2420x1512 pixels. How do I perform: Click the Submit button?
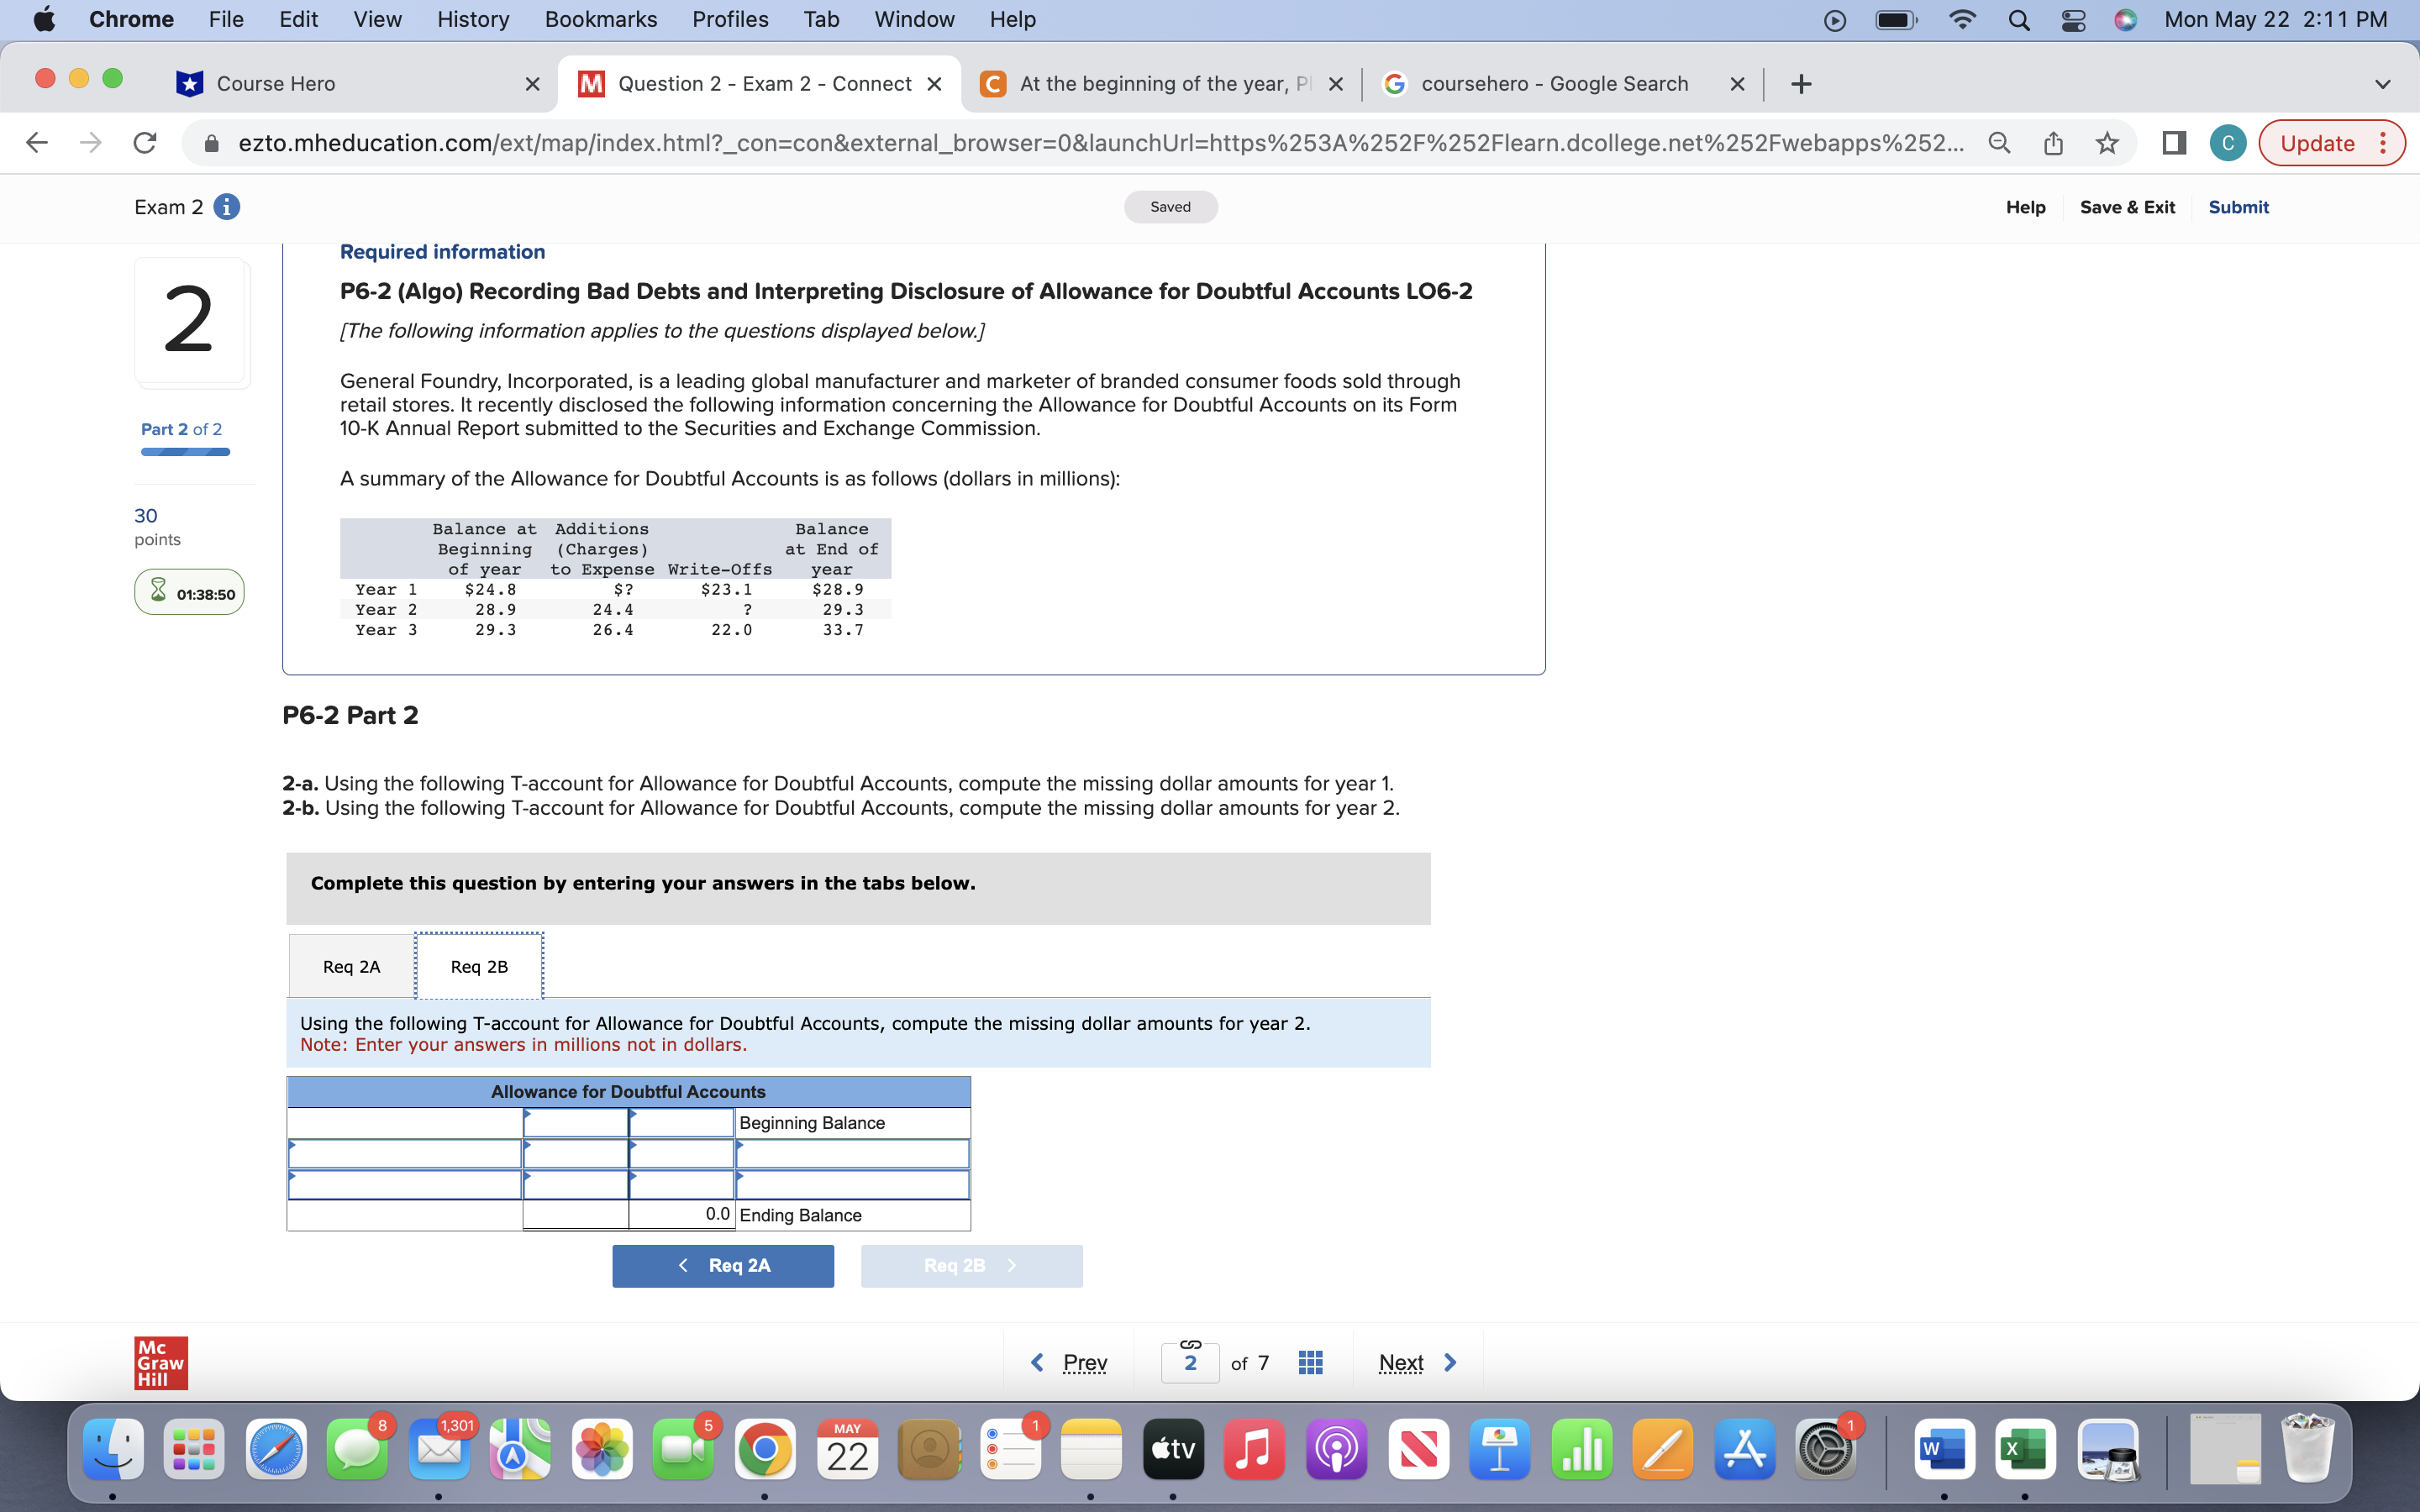pyautogui.click(x=2238, y=206)
